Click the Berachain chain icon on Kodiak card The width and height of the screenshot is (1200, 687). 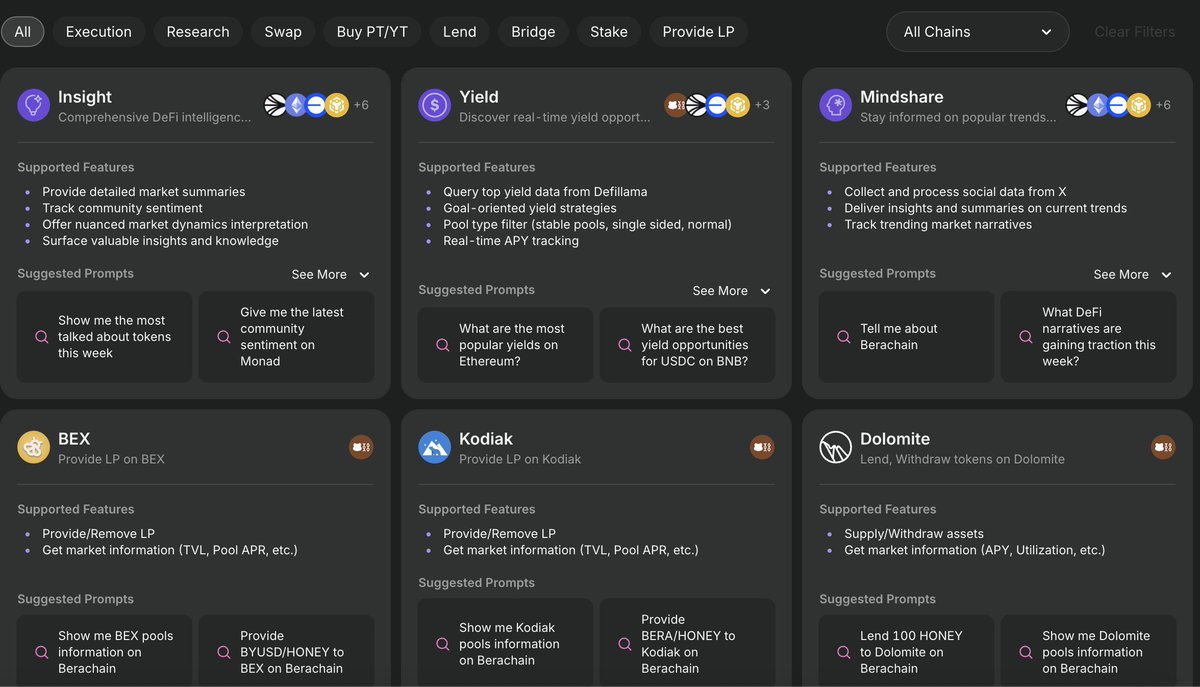762,447
